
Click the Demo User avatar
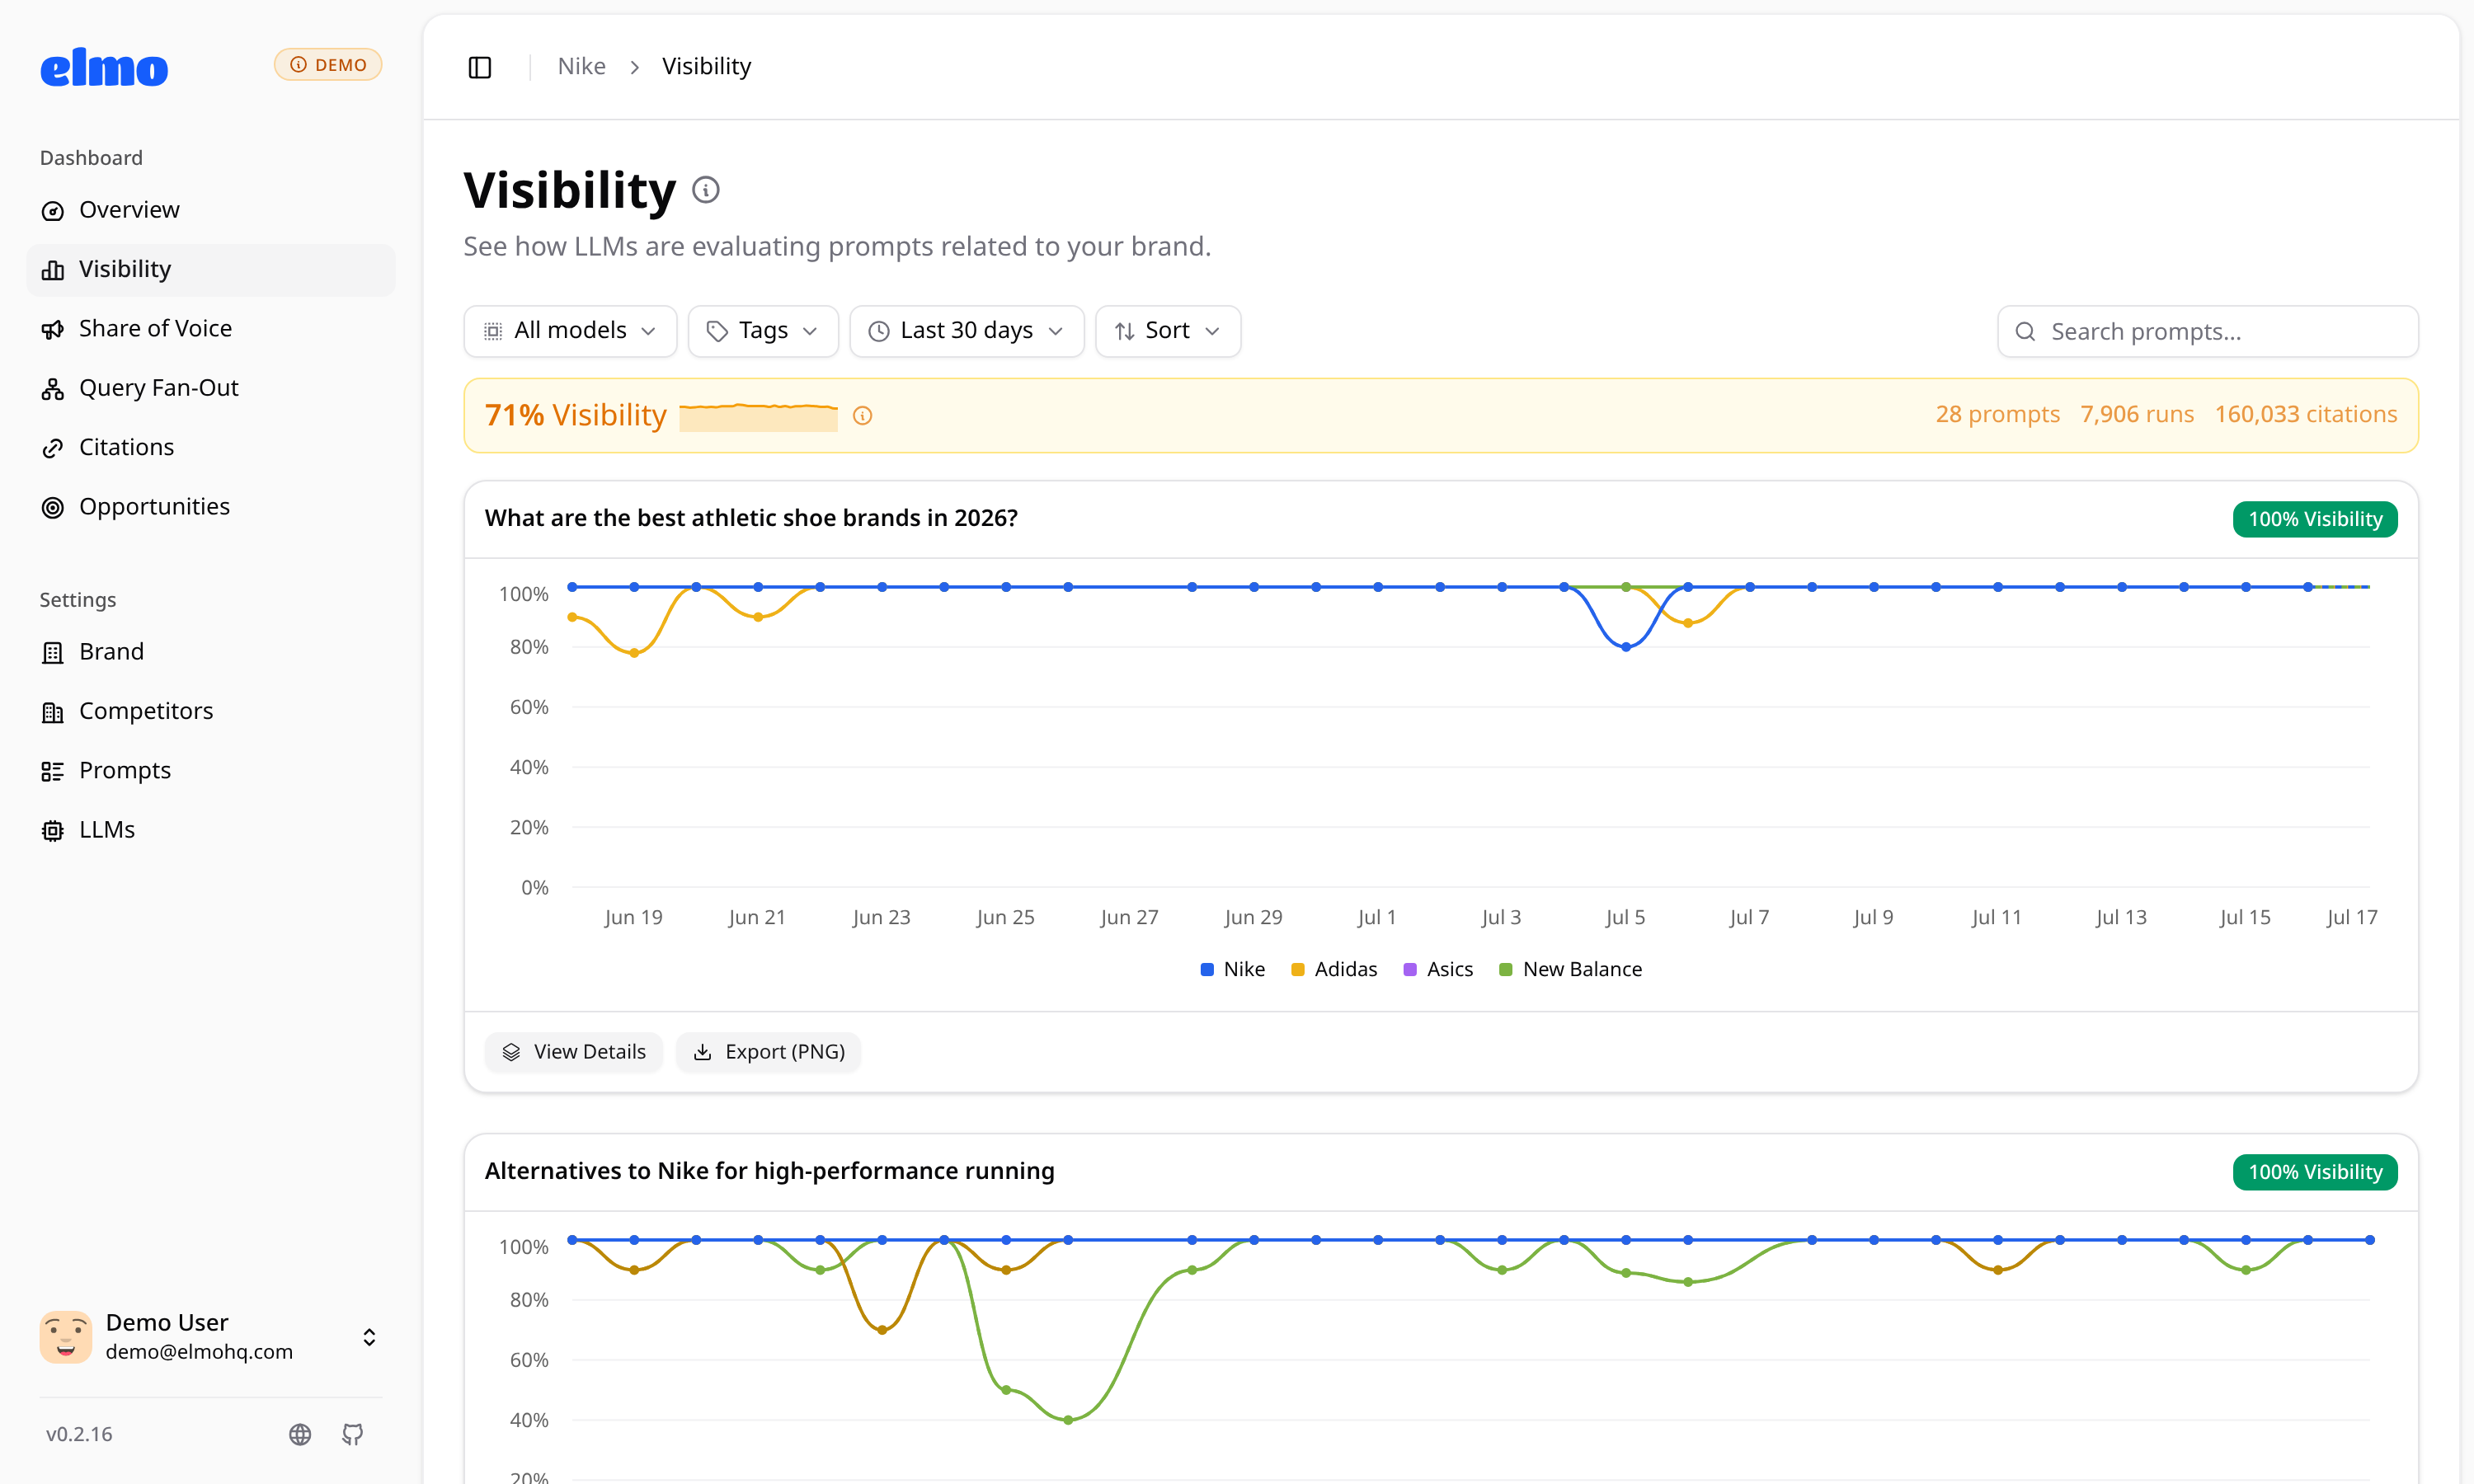click(x=66, y=1337)
